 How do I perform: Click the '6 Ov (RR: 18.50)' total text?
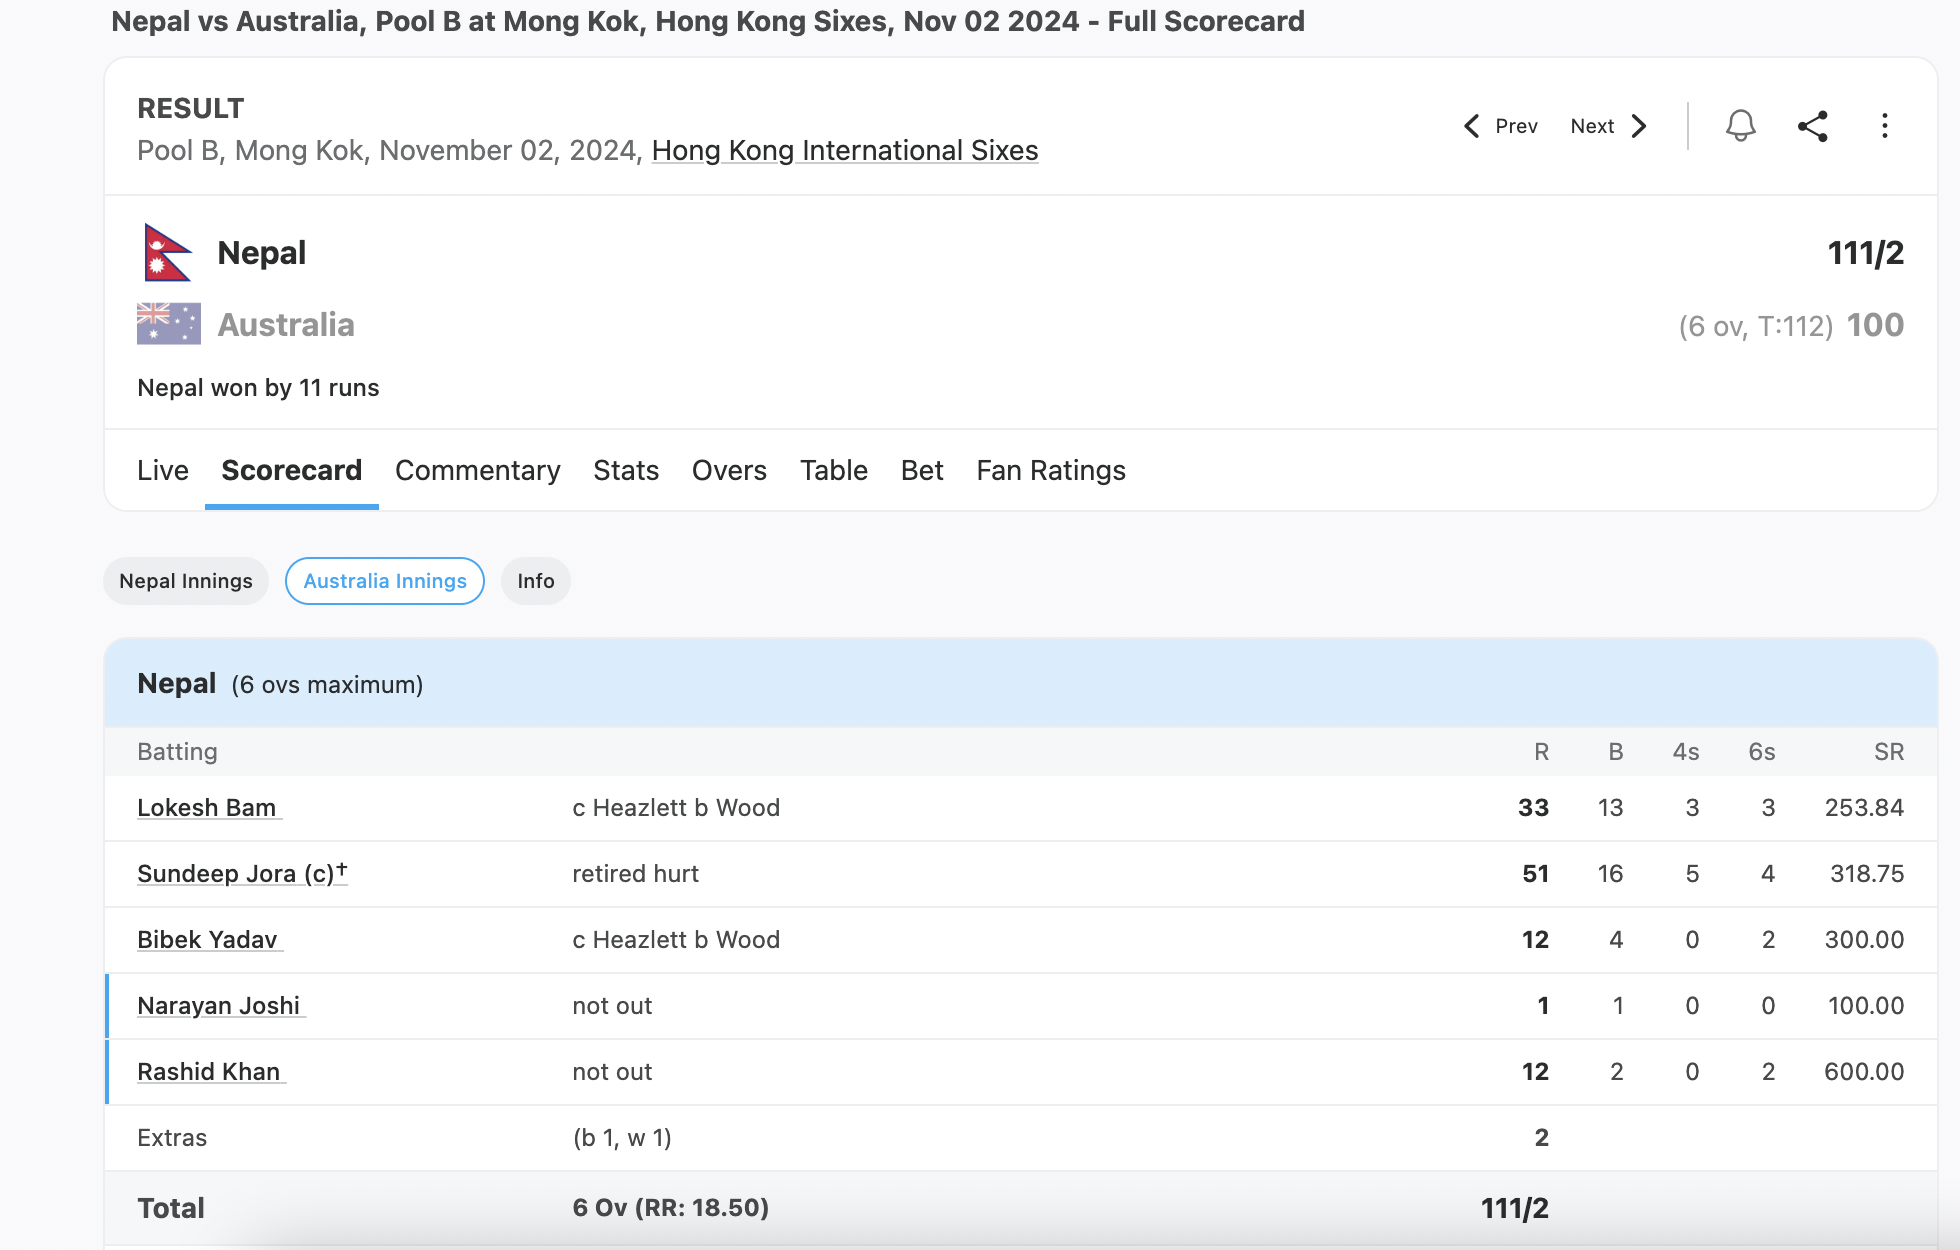tap(670, 1208)
